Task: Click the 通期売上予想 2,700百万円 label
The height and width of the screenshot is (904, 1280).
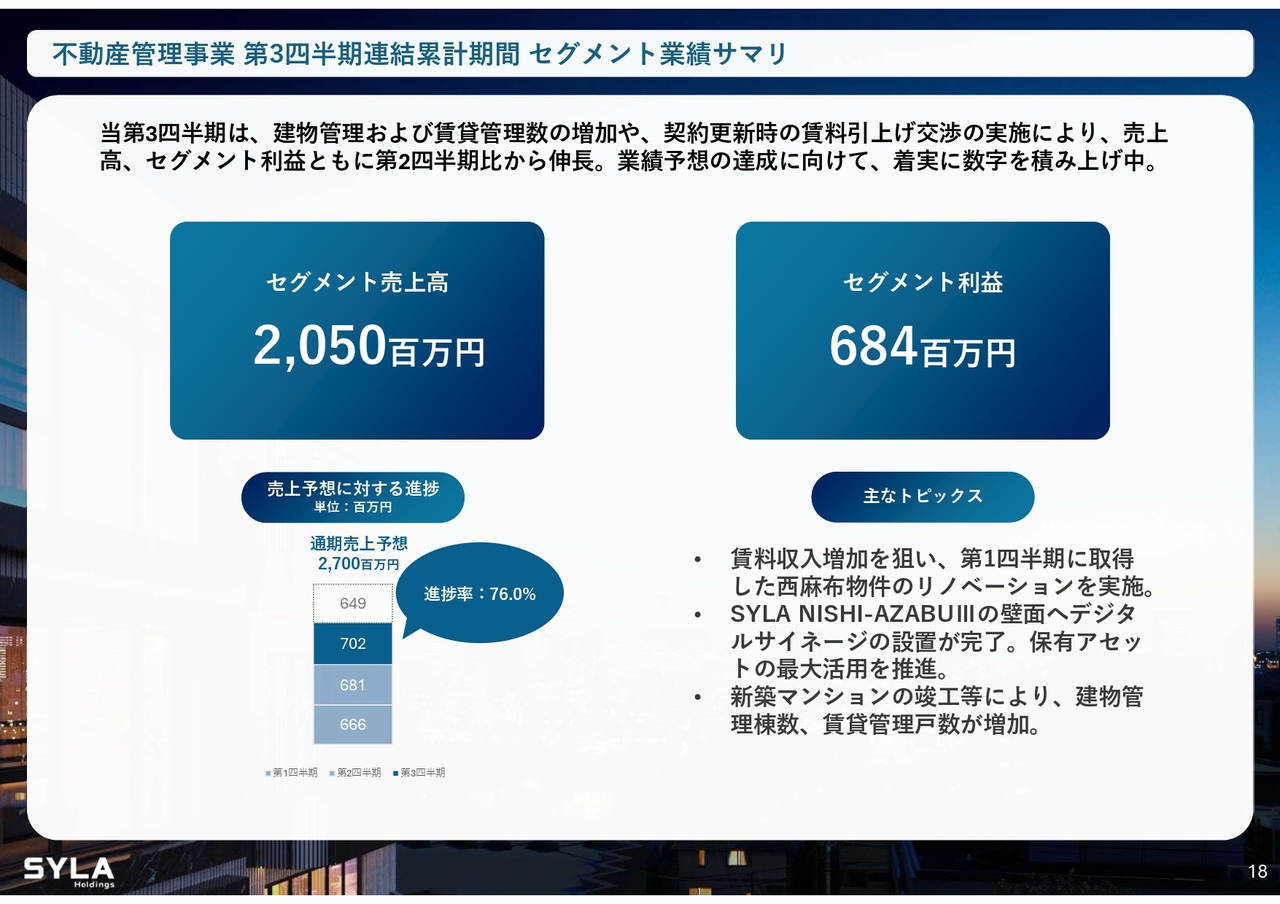Action: point(358,554)
